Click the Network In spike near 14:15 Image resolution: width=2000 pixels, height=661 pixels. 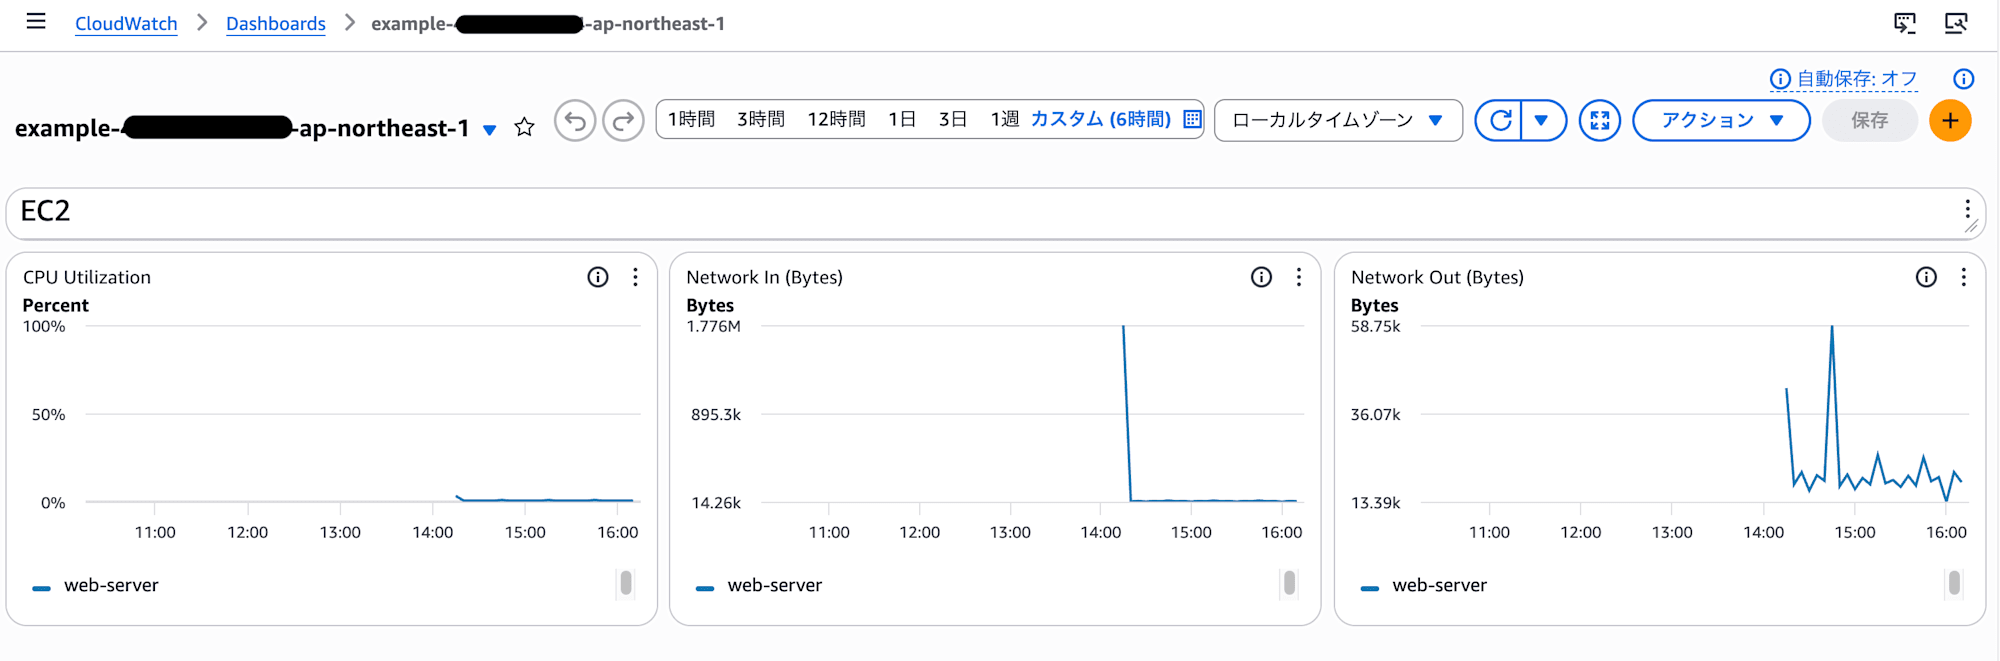[x=1124, y=328]
